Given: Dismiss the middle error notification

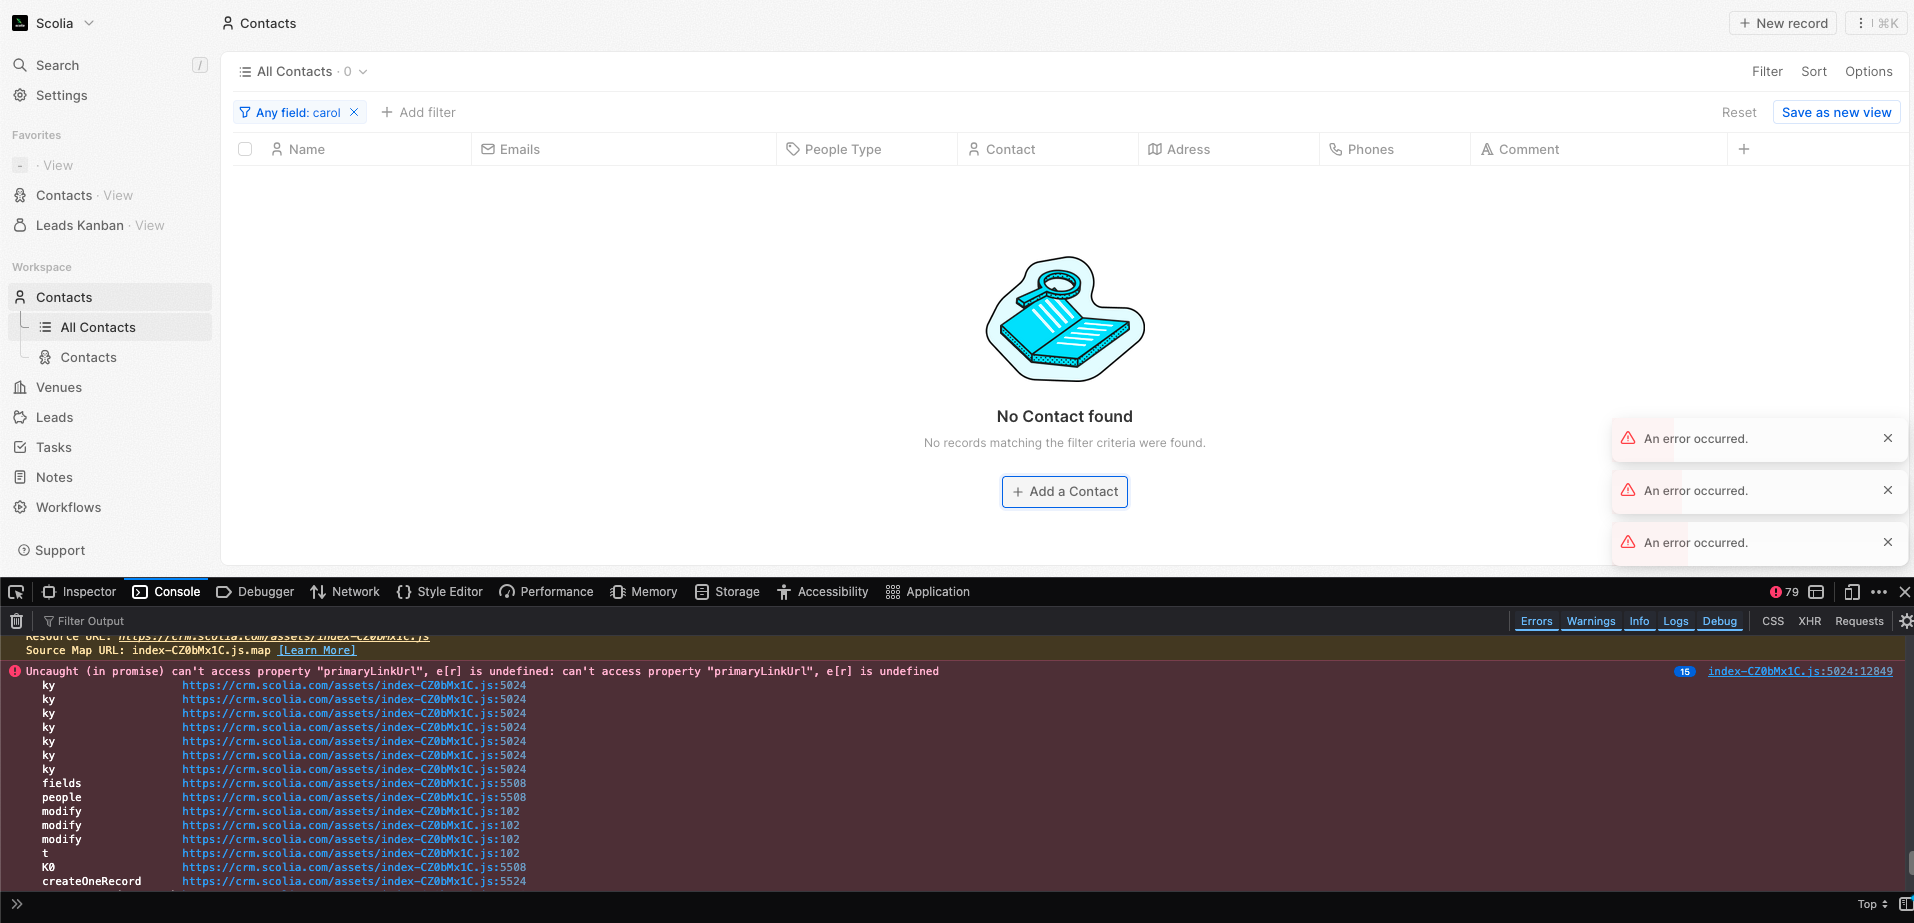Looking at the screenshot, I should pyautogui.click(x=1888, y=490).
